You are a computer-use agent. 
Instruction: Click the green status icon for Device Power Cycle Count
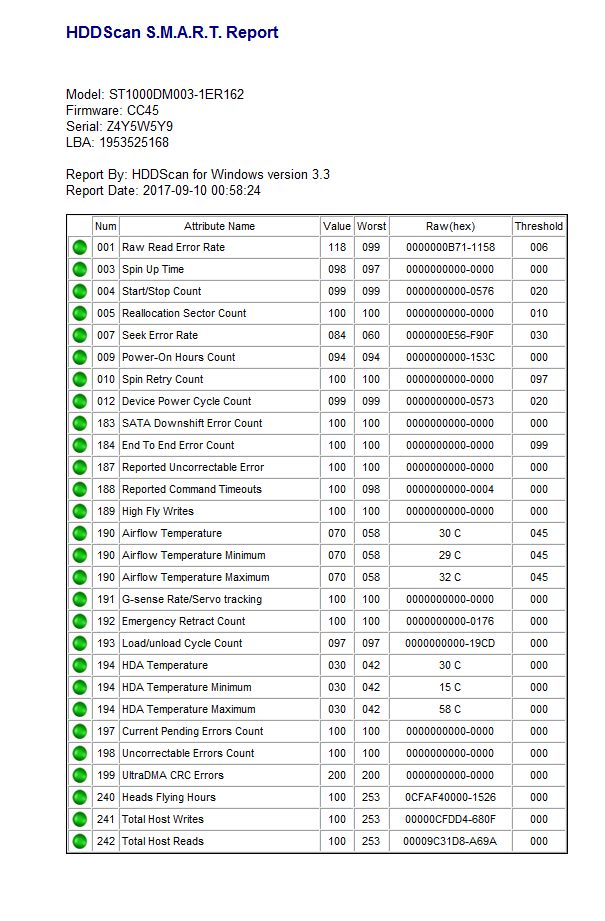click(80, 402)
